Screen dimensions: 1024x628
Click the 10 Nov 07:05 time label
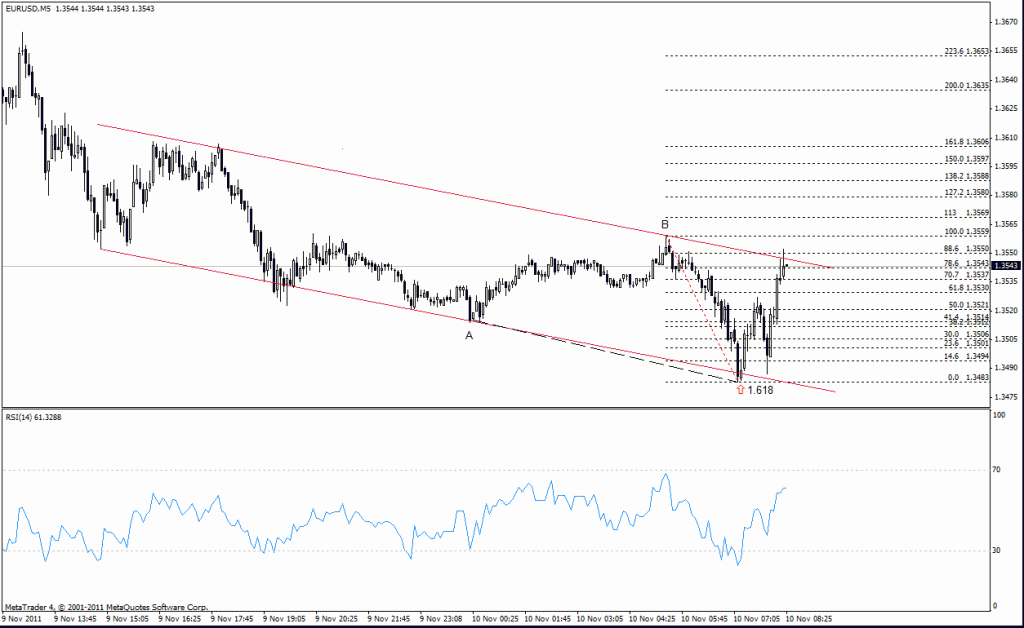pos(756,618)
